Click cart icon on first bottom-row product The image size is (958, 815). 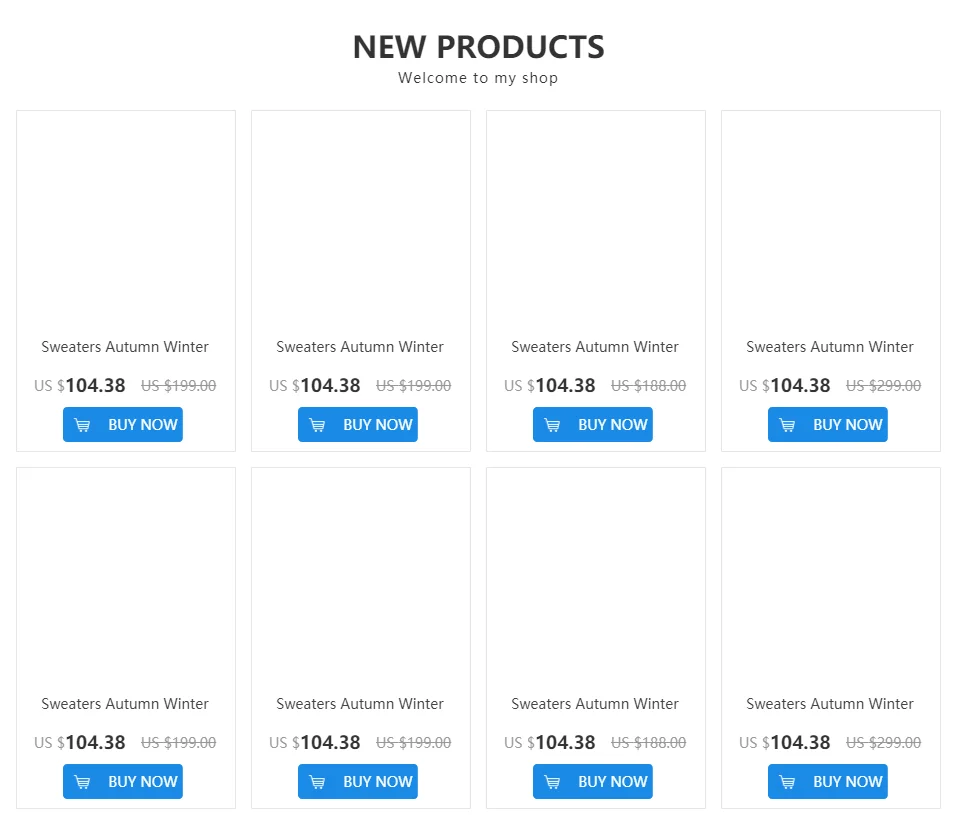tap(83, 782)
